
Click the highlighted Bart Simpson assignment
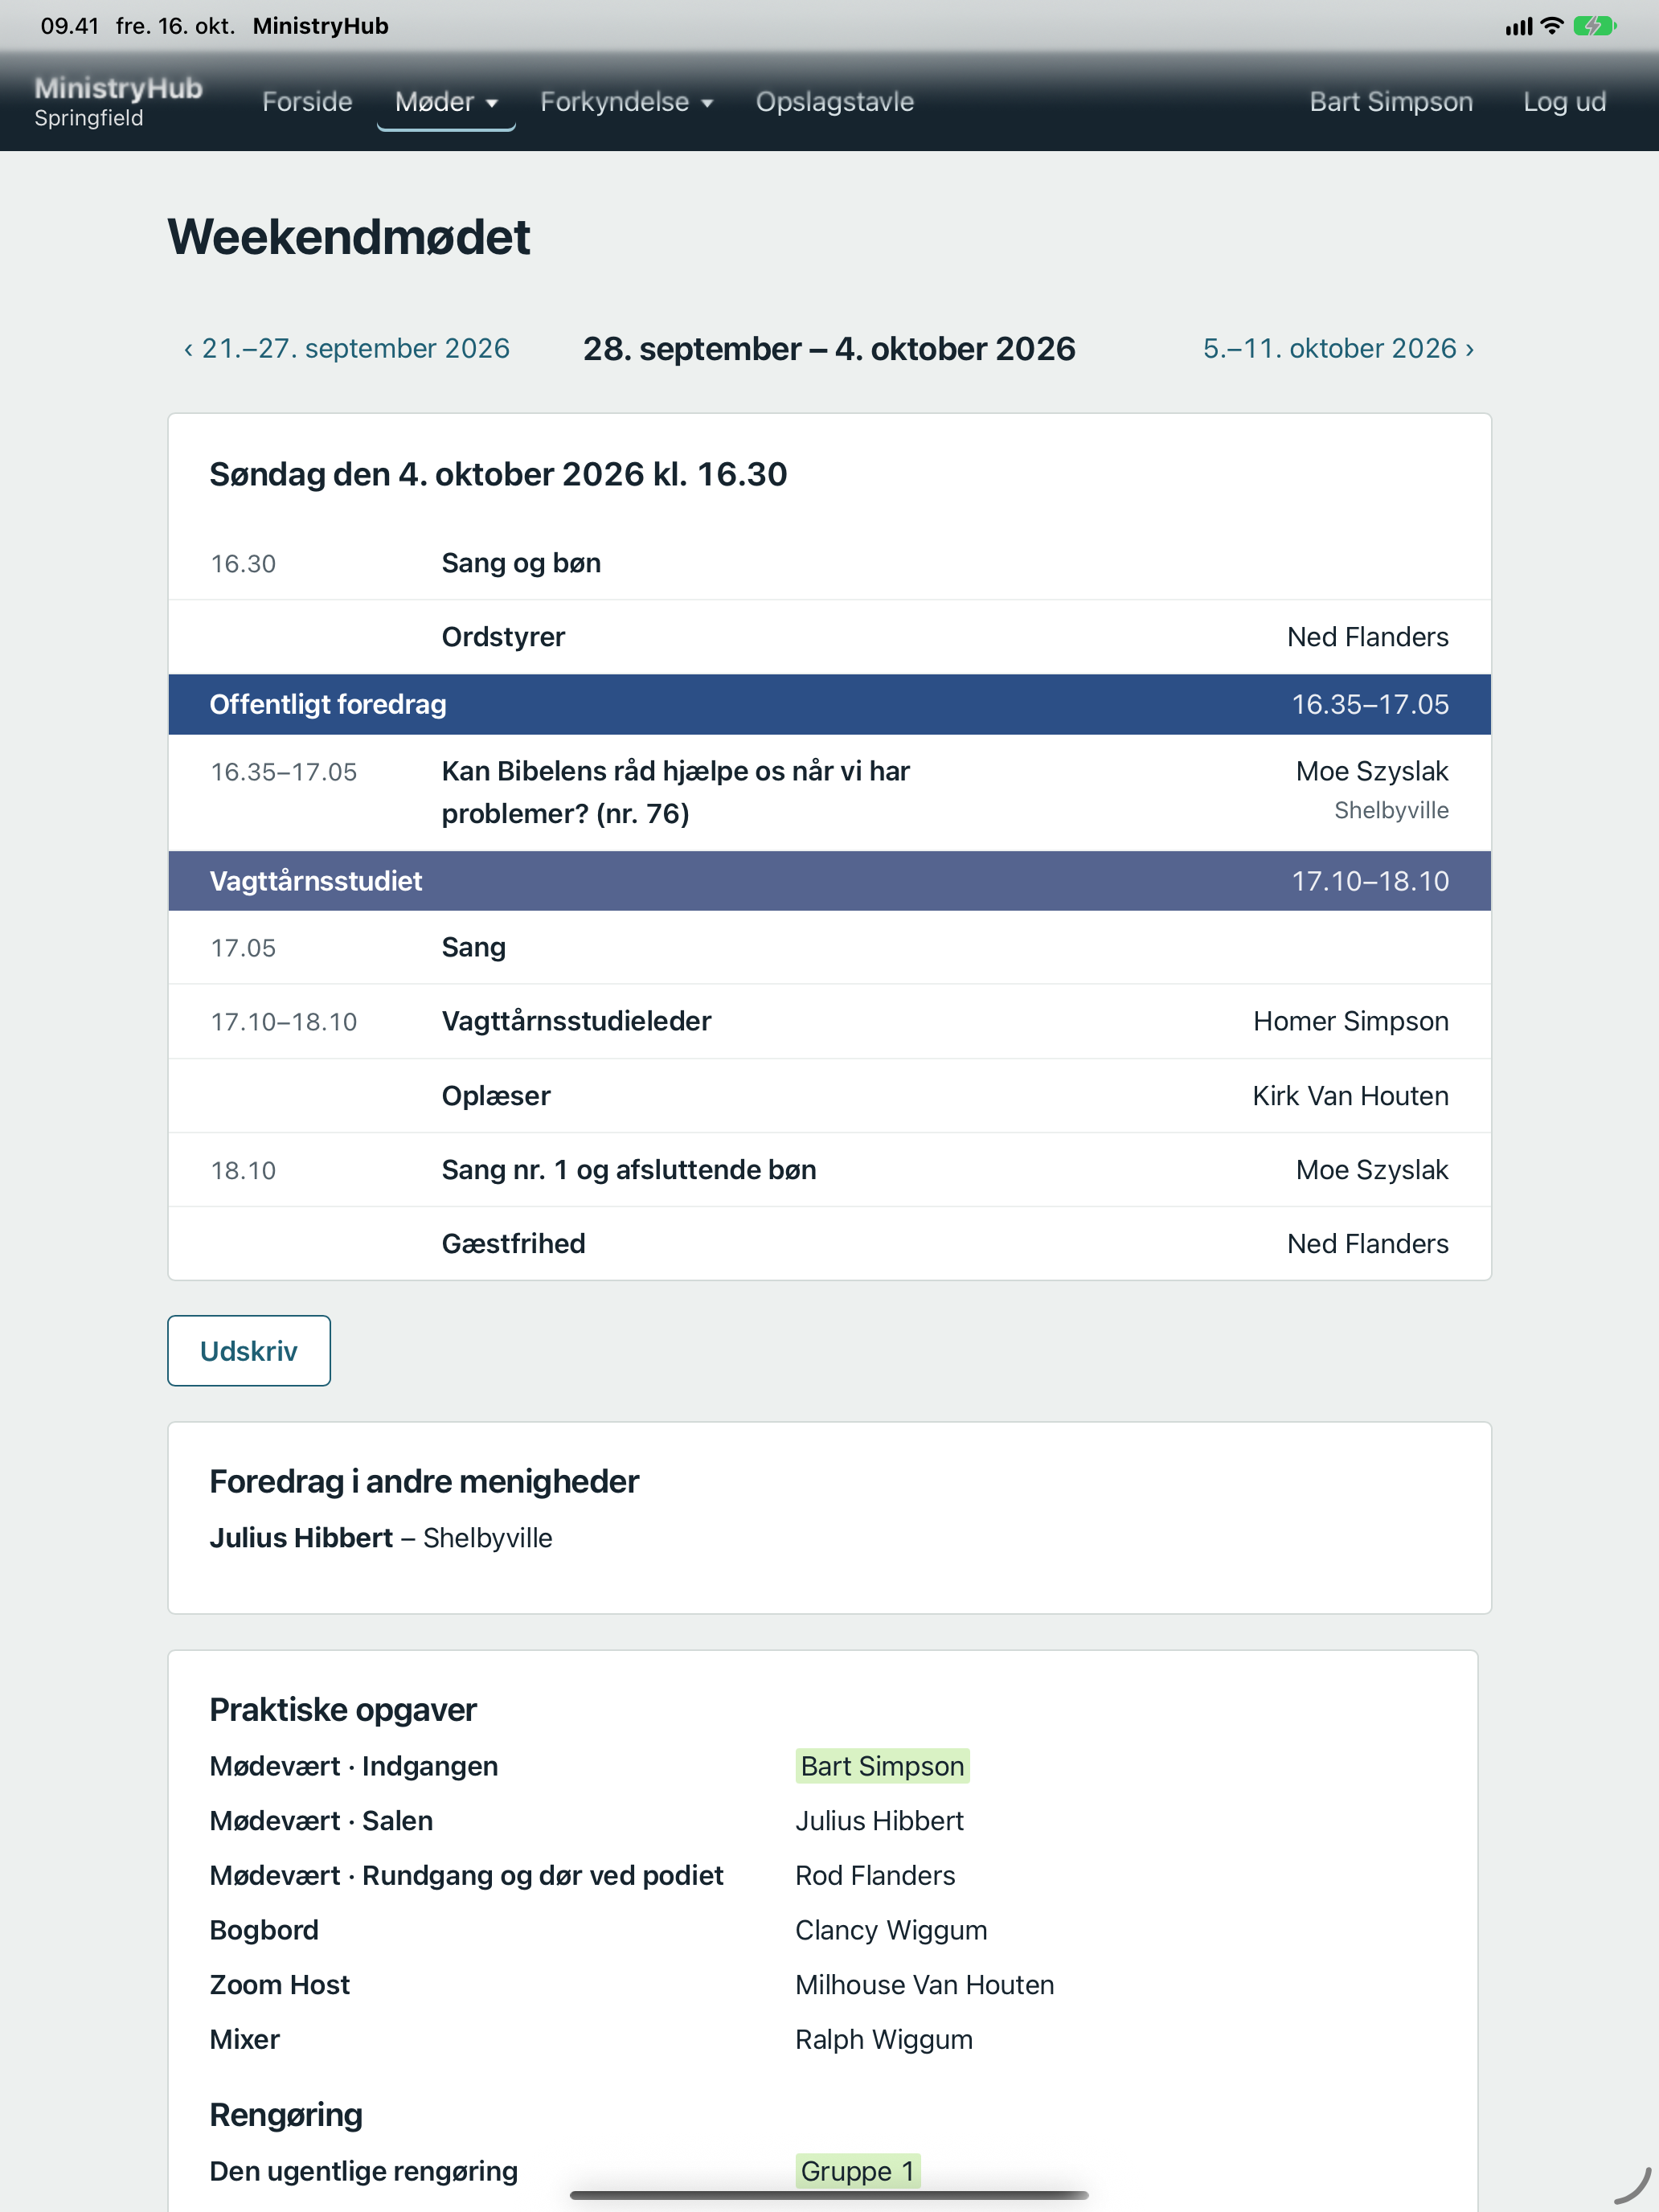(x=882, y=1766)
